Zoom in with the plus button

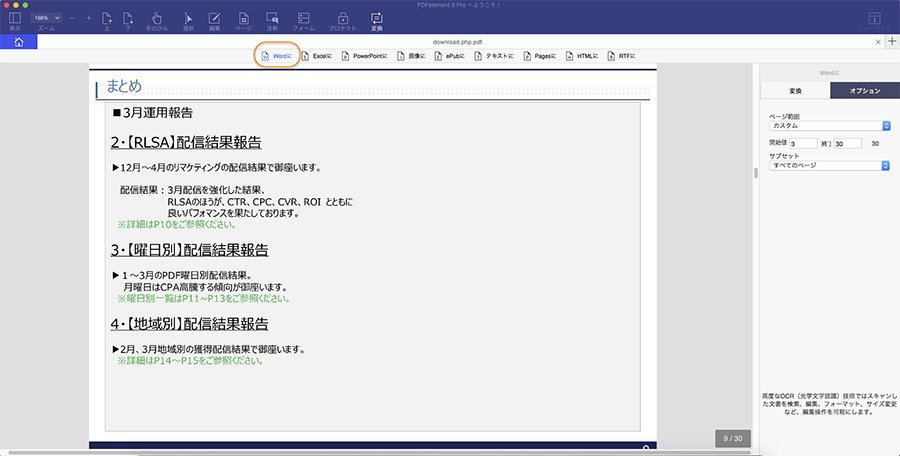pos(88,18)
